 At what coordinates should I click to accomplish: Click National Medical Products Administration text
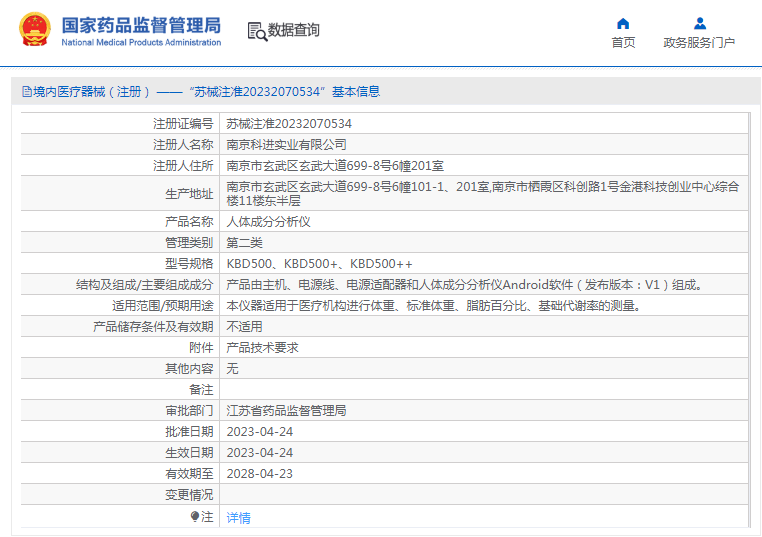pos(141,43)
